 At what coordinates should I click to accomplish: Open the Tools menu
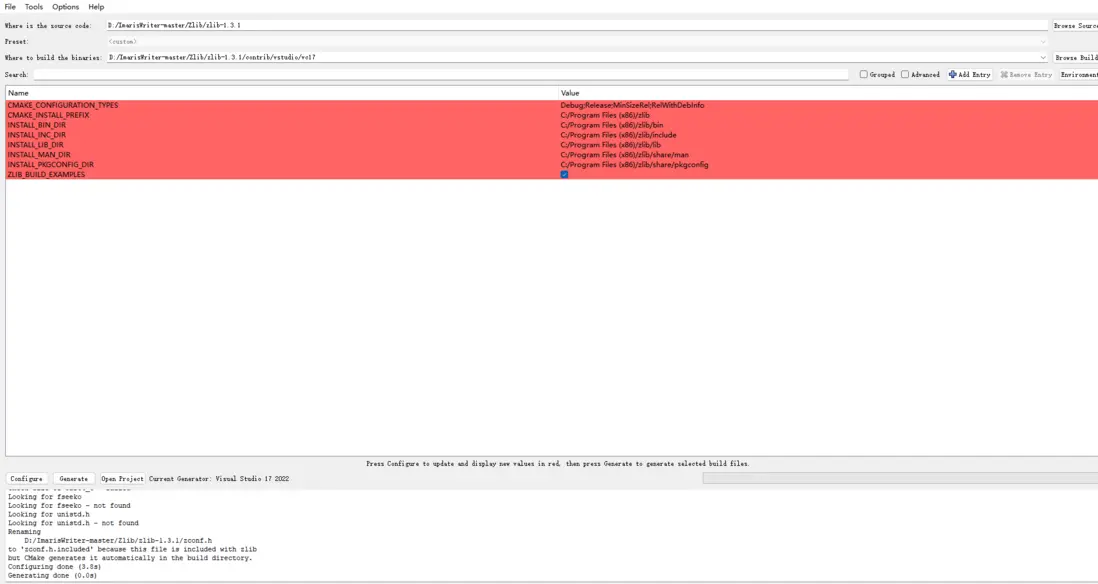coord(34,7)
